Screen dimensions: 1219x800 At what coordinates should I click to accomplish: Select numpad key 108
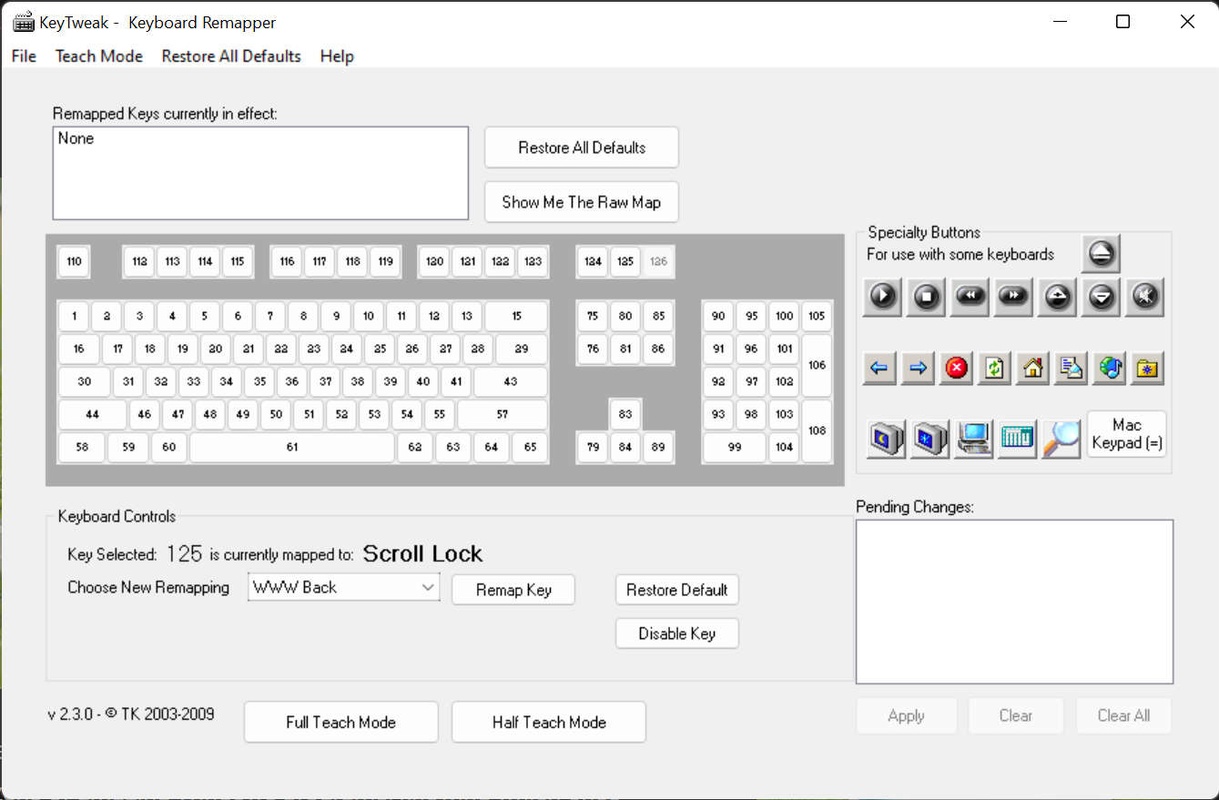(817, 431)
